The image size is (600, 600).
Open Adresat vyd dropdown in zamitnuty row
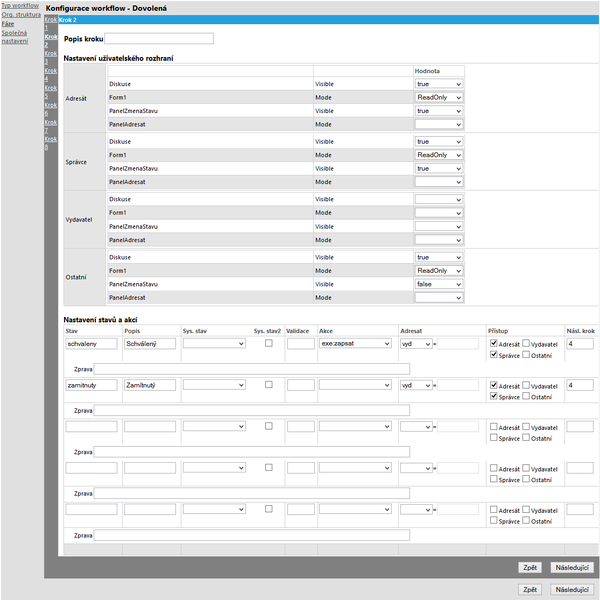416,385
